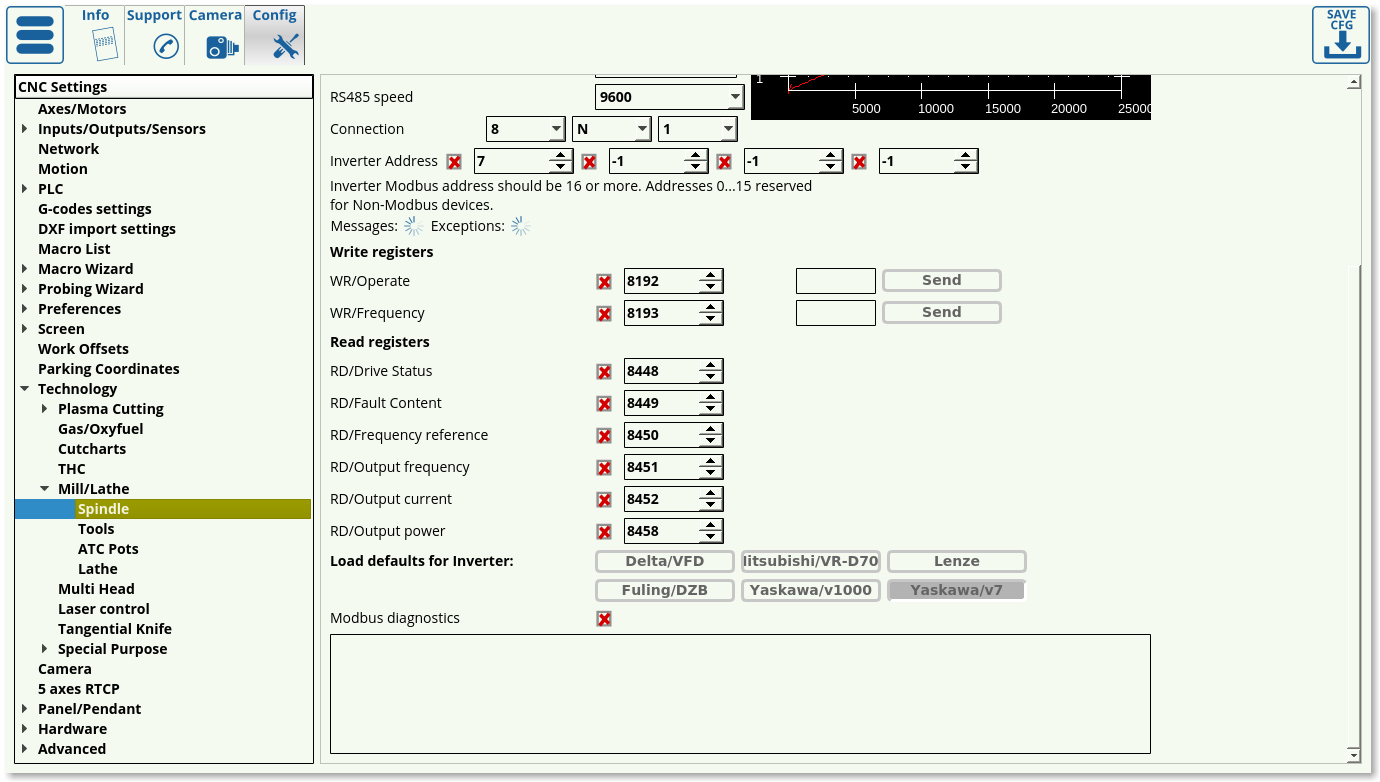Select G-codes settings in the tree
Image resolution: width=1380 pixels, height=782 pixels.
[95, 209]
